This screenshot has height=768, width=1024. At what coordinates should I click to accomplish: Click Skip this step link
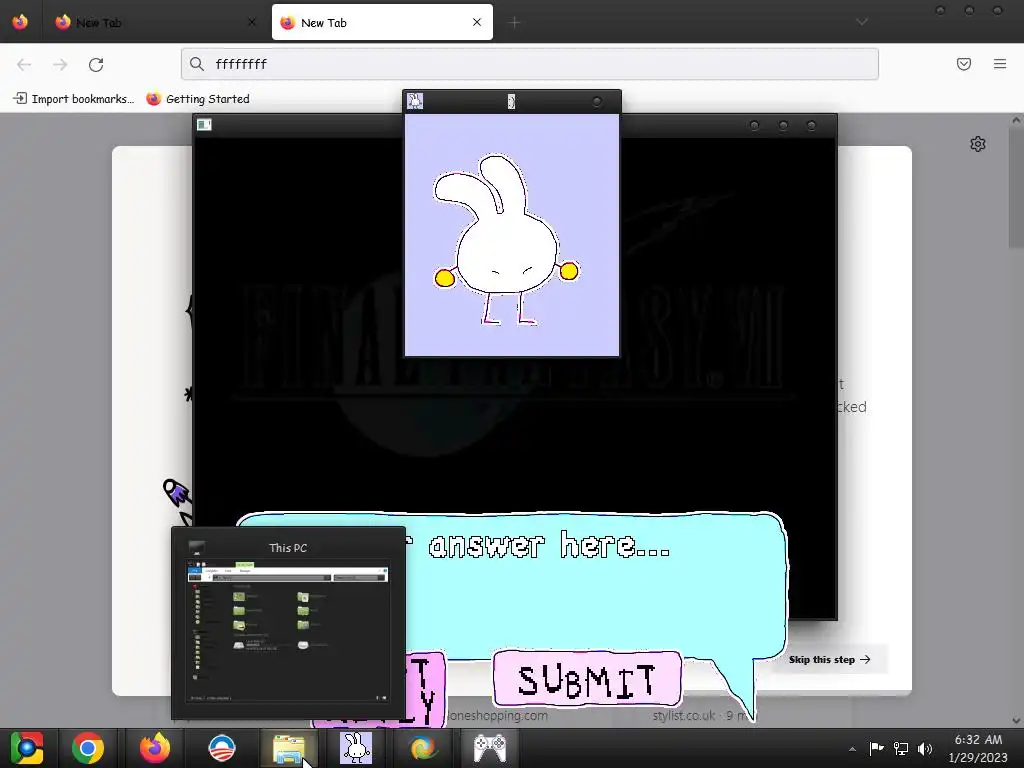point(829,660)
